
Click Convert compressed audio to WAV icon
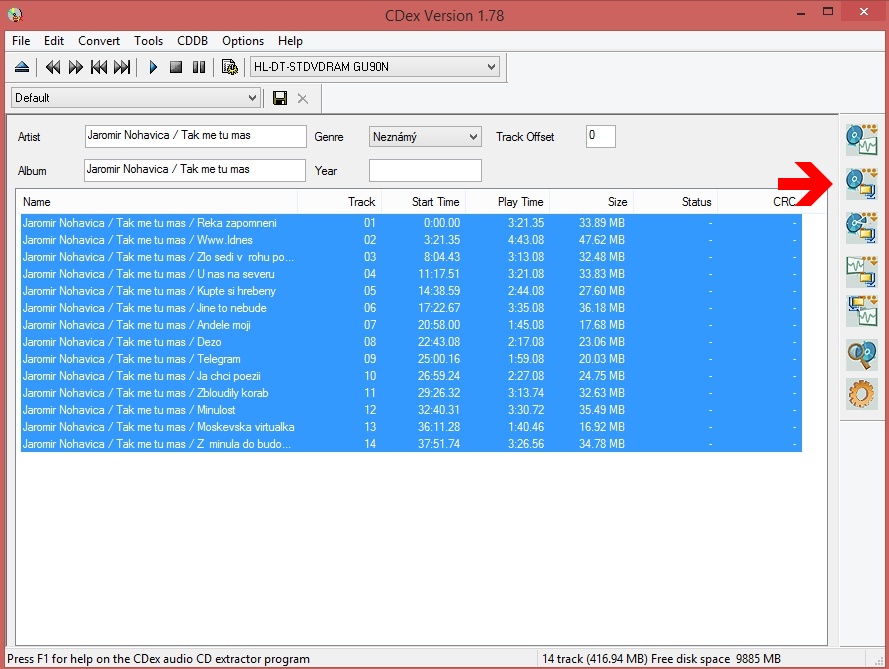coord(861,310)
